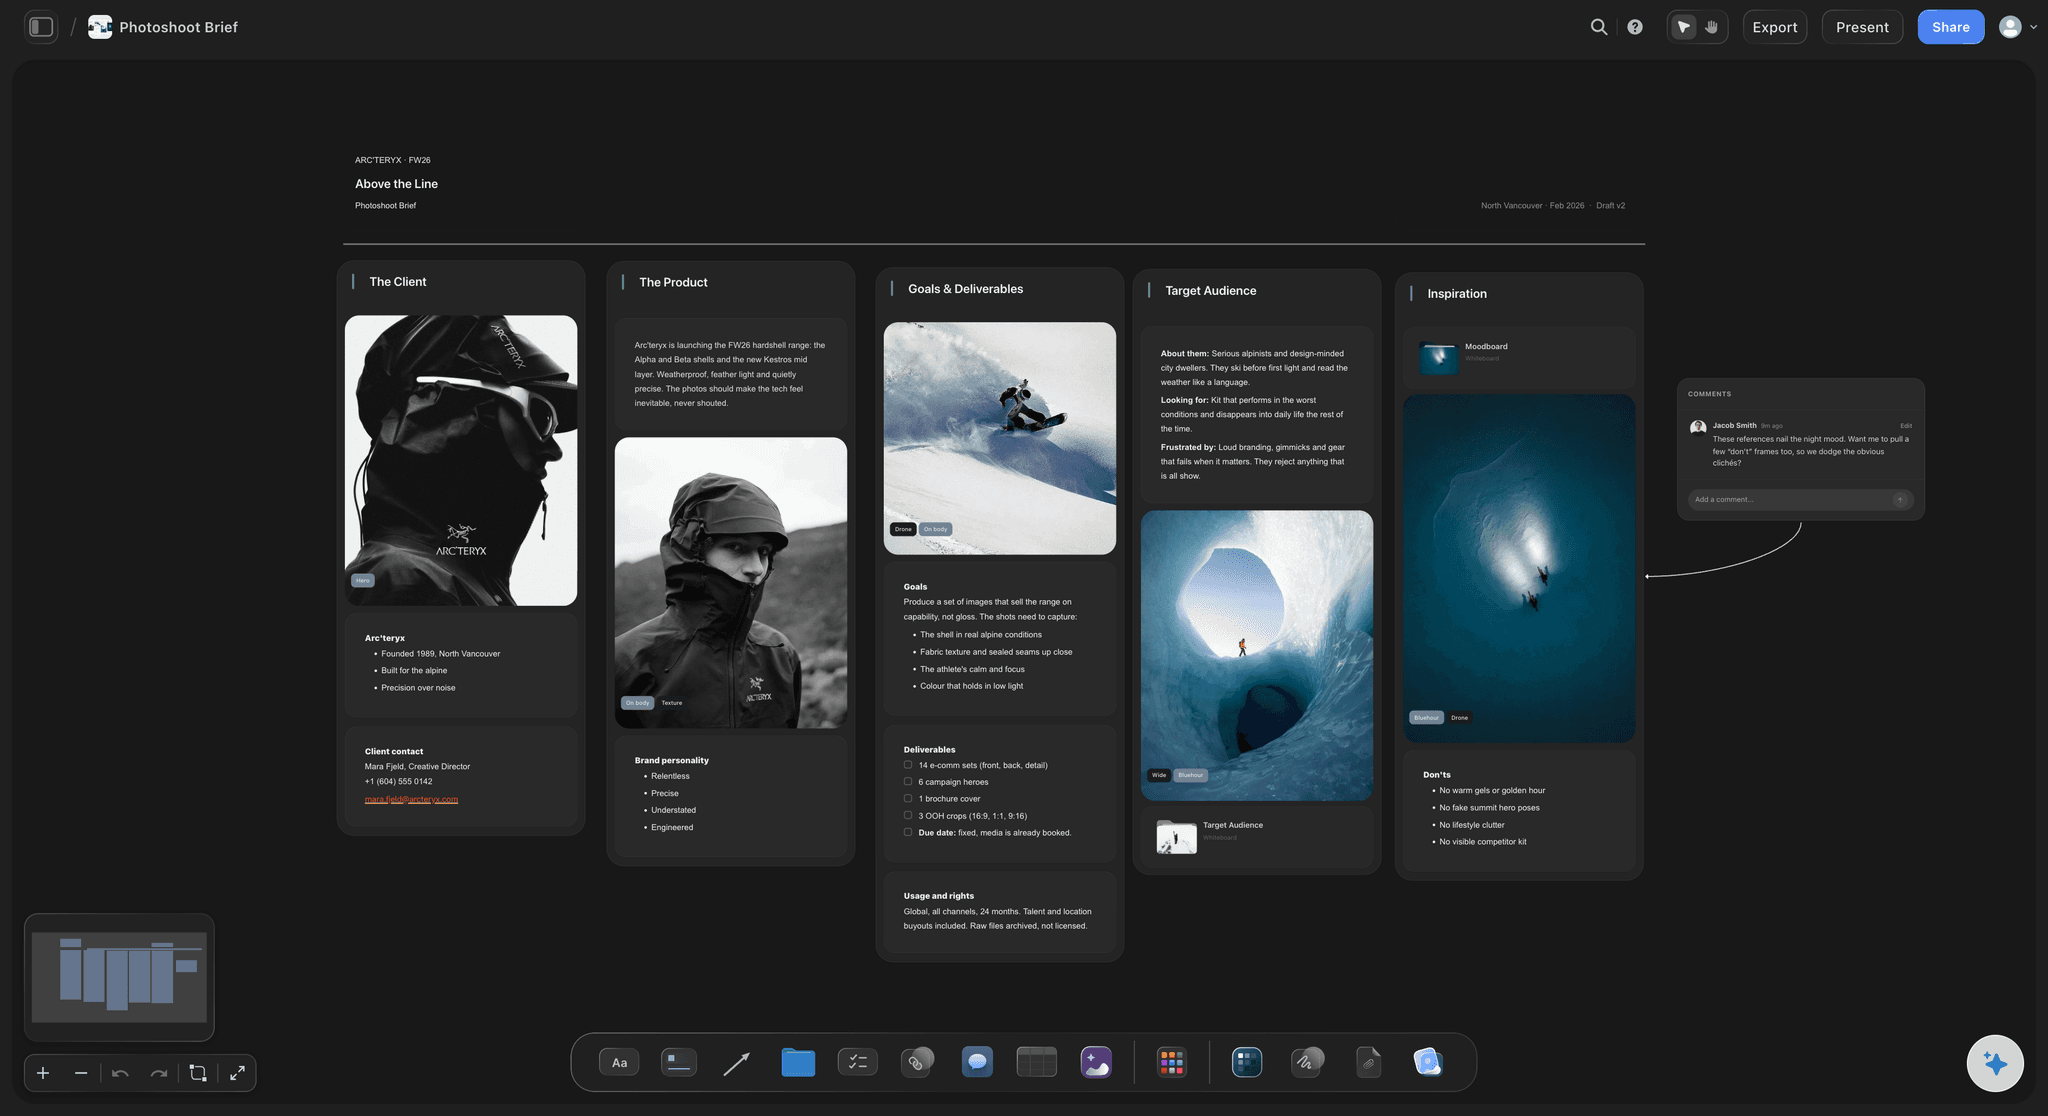
Task: Check the 3 OOH crops checkbox
Action: [908, 815]
